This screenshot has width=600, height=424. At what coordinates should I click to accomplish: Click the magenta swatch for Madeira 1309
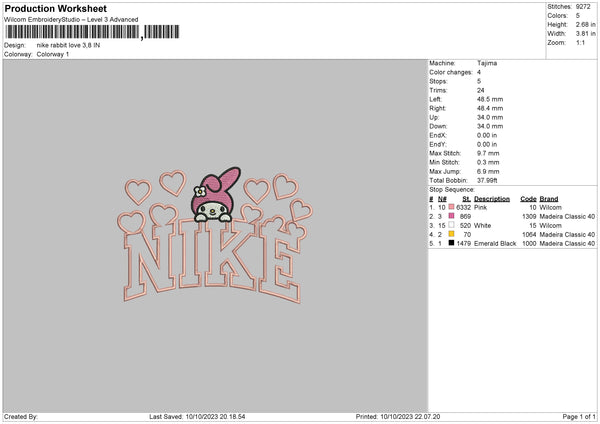coord(452,216)
